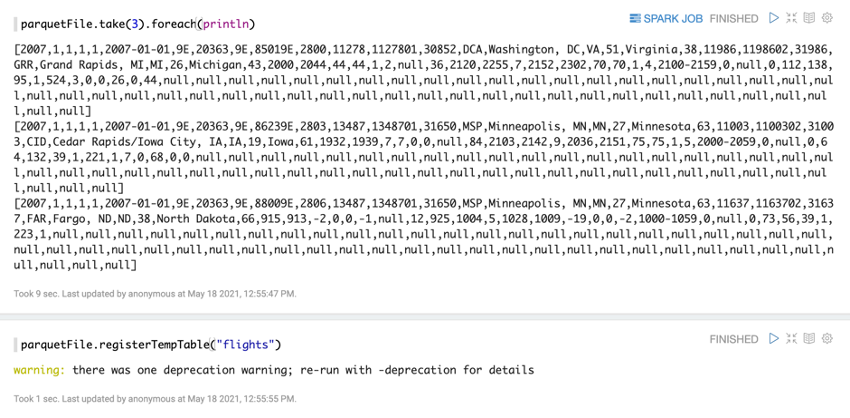Click the deprecation warning output text

pos(274,370)
